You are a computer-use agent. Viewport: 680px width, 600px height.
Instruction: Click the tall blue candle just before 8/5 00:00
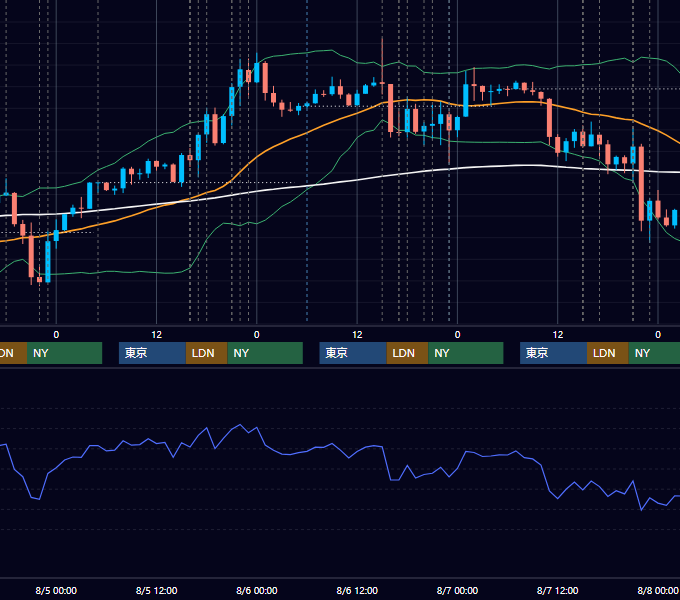click(48, 261)
